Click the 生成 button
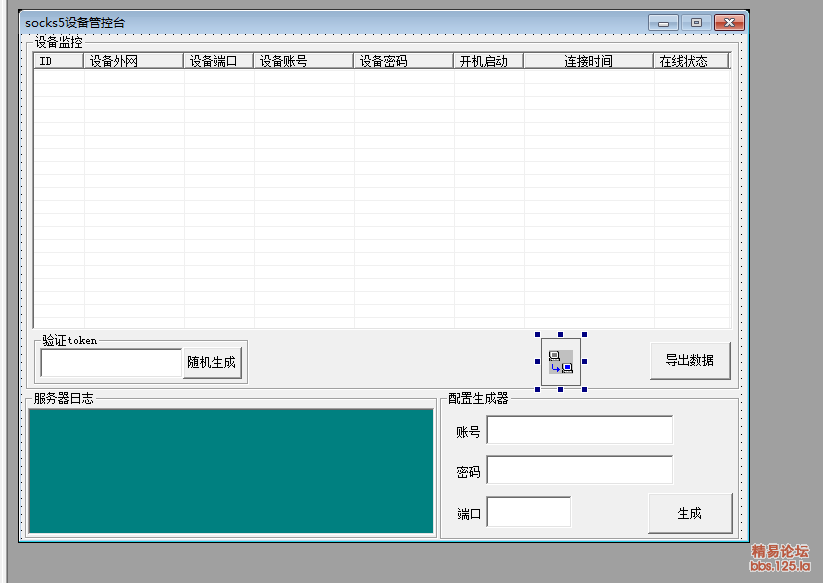This screenshot has height=583, width=823. (x=690, y=513)
